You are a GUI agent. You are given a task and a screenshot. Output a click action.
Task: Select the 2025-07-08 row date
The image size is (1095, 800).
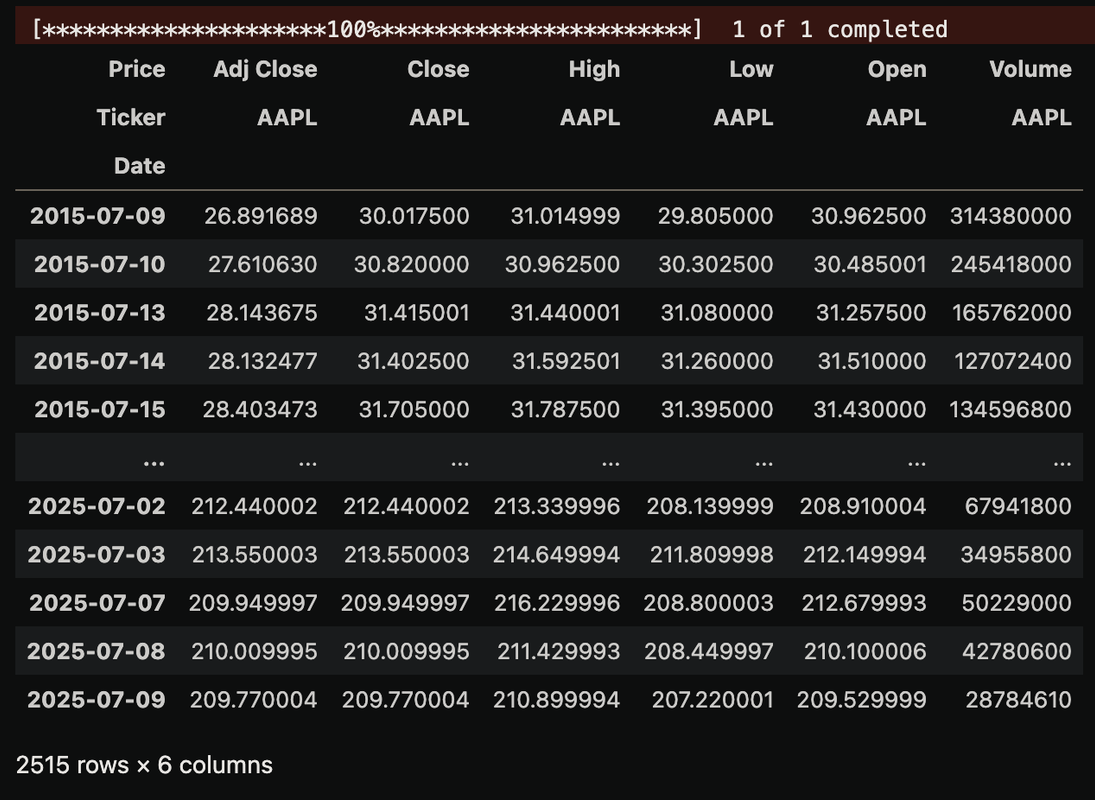tap(96, 651)
